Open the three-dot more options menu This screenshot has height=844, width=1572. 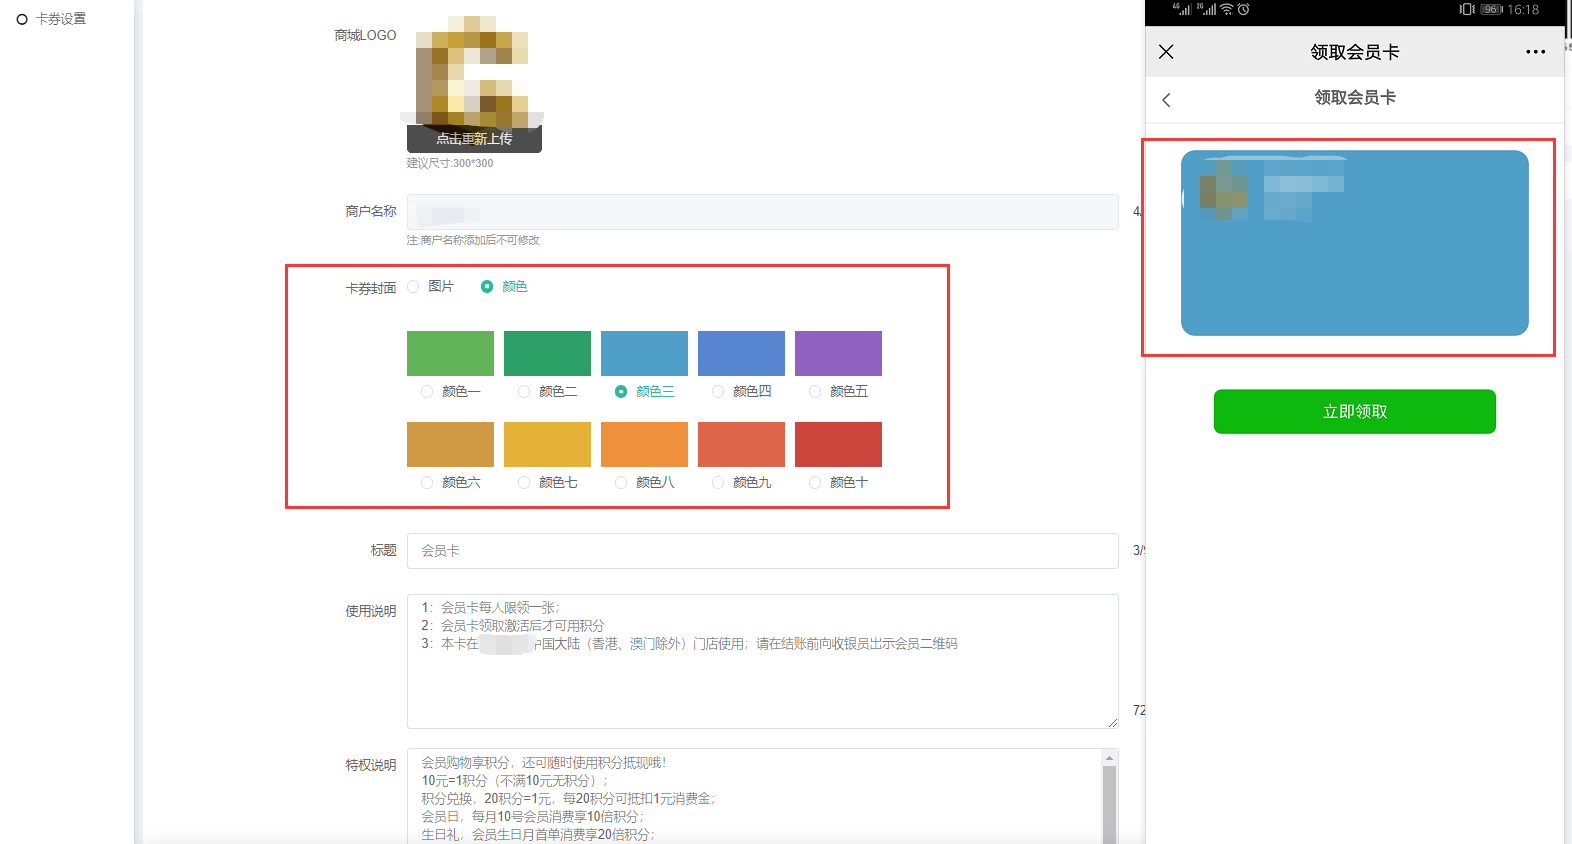coord(1535,52)
